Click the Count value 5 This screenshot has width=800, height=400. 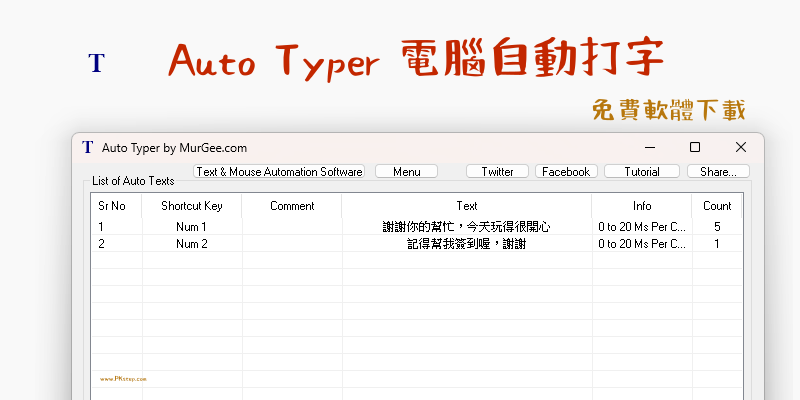point(717,227)
